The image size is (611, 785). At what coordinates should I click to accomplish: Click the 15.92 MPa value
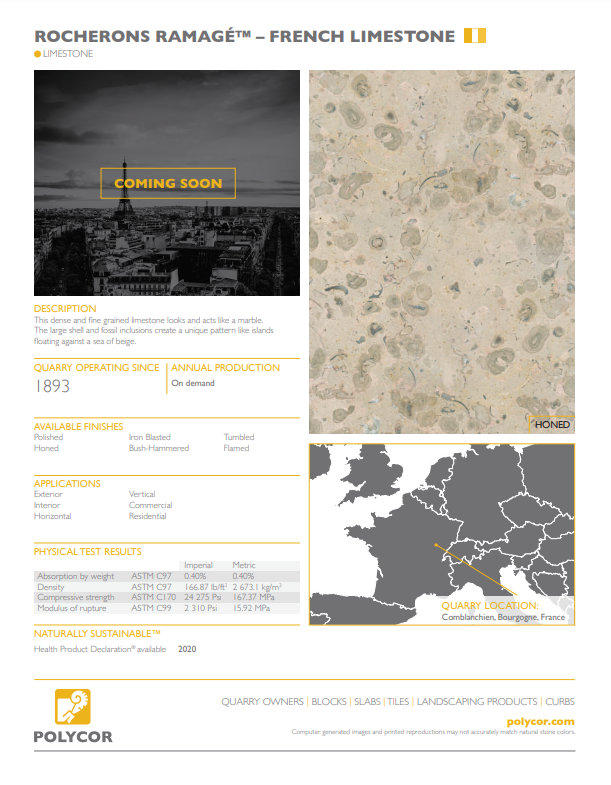pos(251,608)
